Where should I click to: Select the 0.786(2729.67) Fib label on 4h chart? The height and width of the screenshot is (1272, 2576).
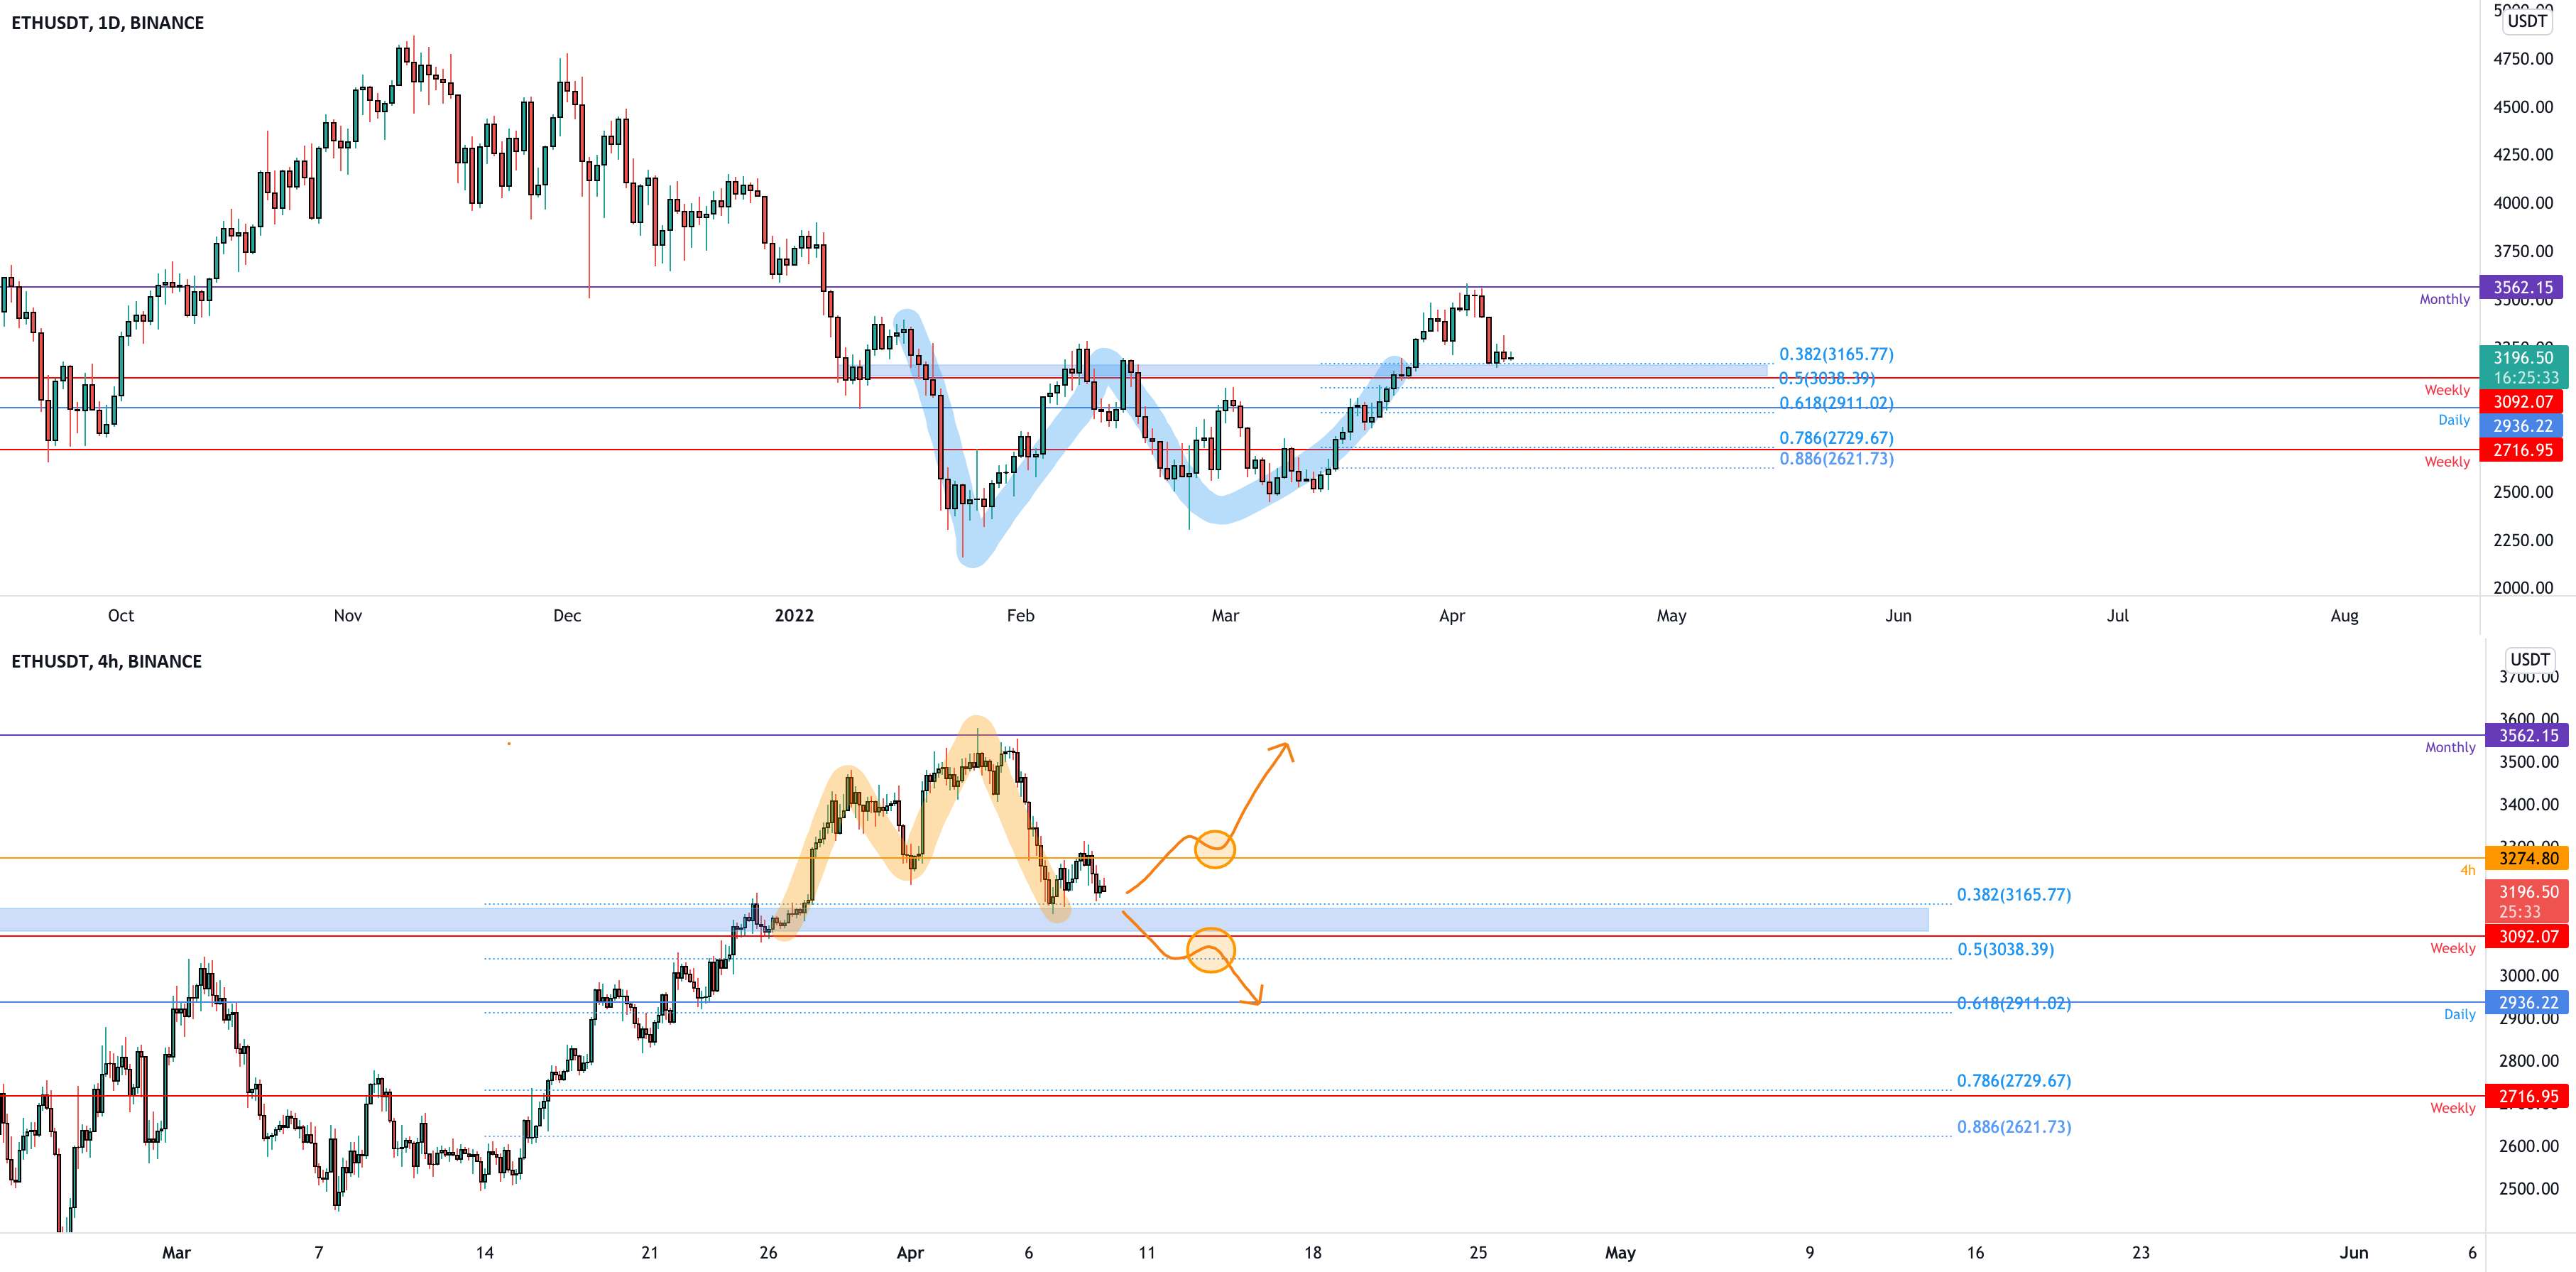(x=2014, y=1081)
